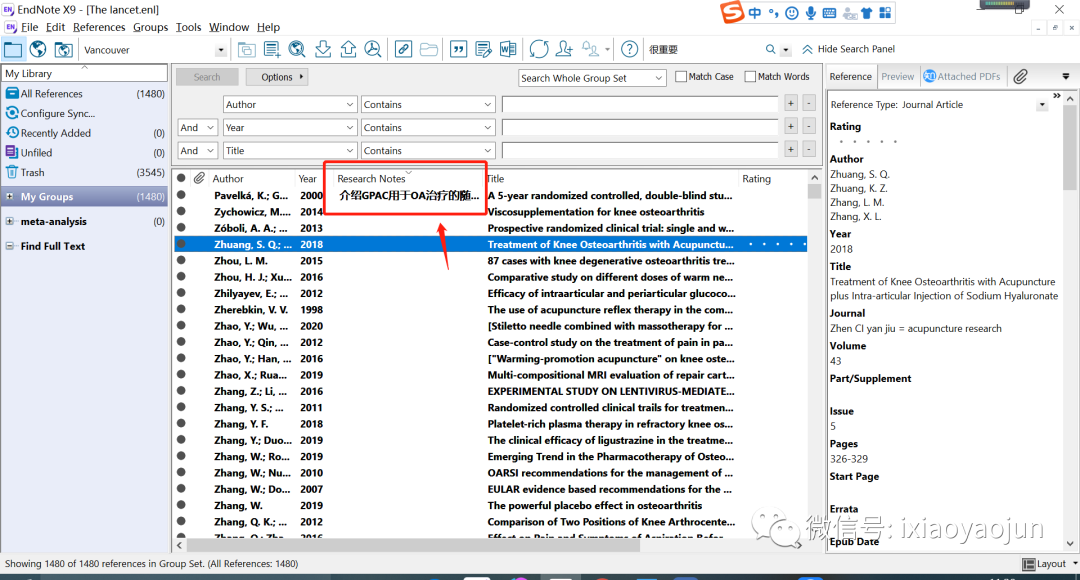1080x580 pixels.
Task: Toggle read status dot for Zóboli 2013
Action: coord(181,227)
